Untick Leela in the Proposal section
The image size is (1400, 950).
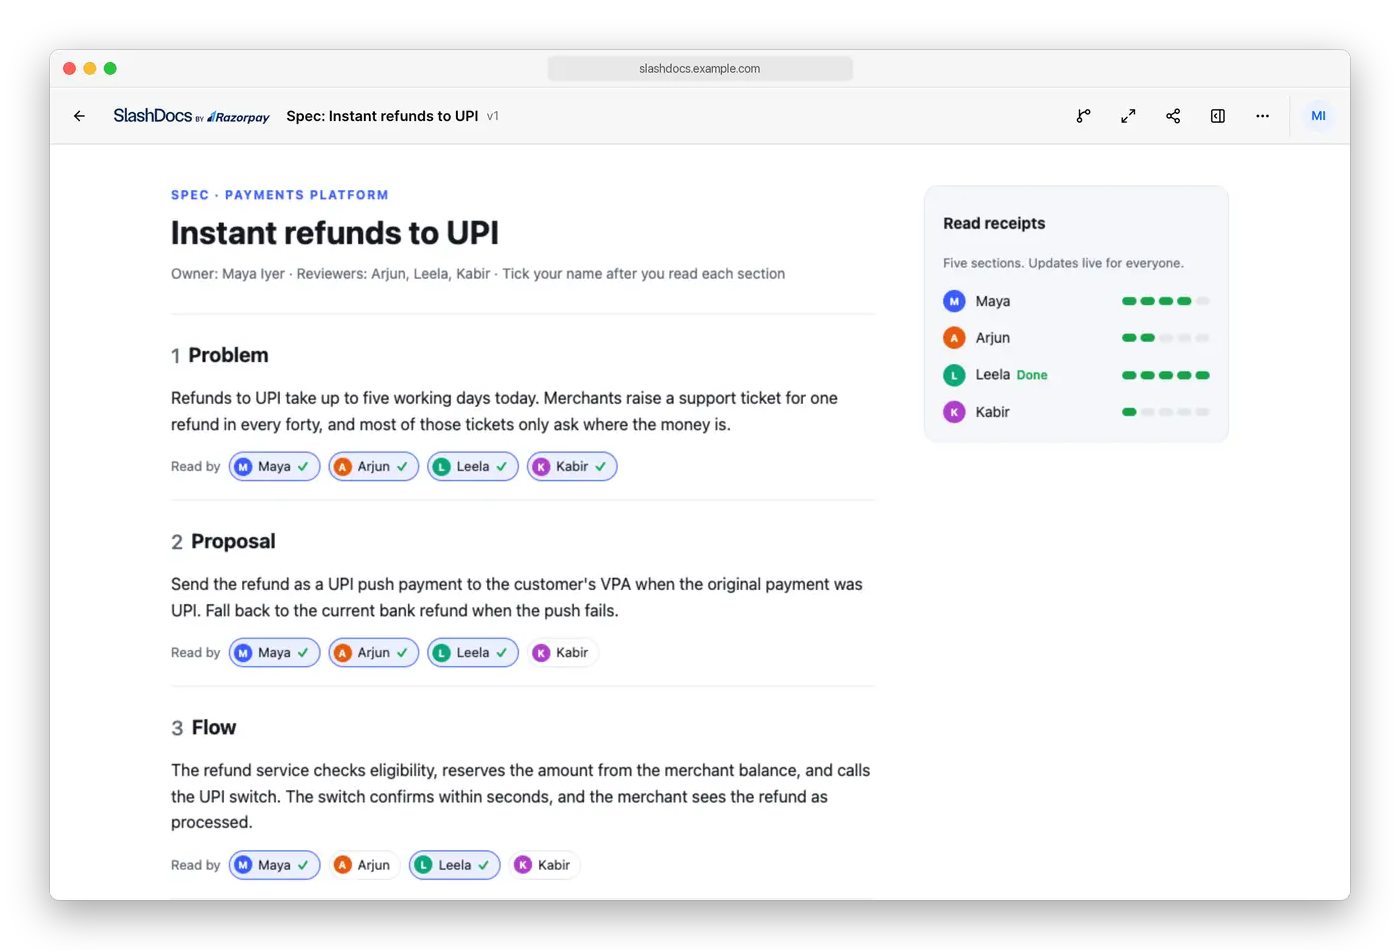472,652
